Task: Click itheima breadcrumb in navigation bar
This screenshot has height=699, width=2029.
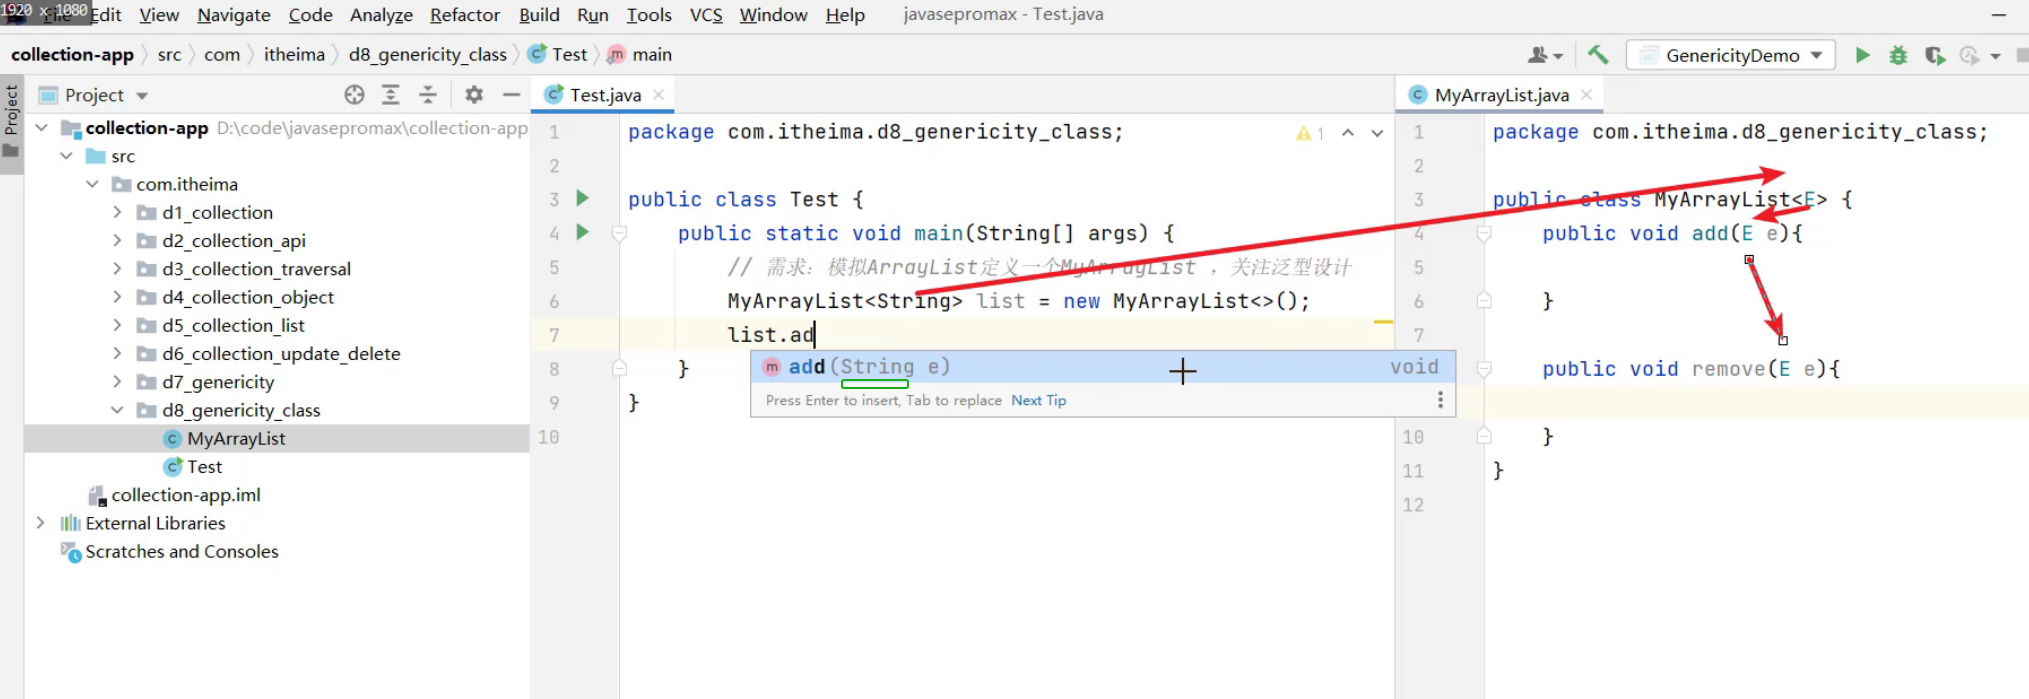Action: [294, 55]
